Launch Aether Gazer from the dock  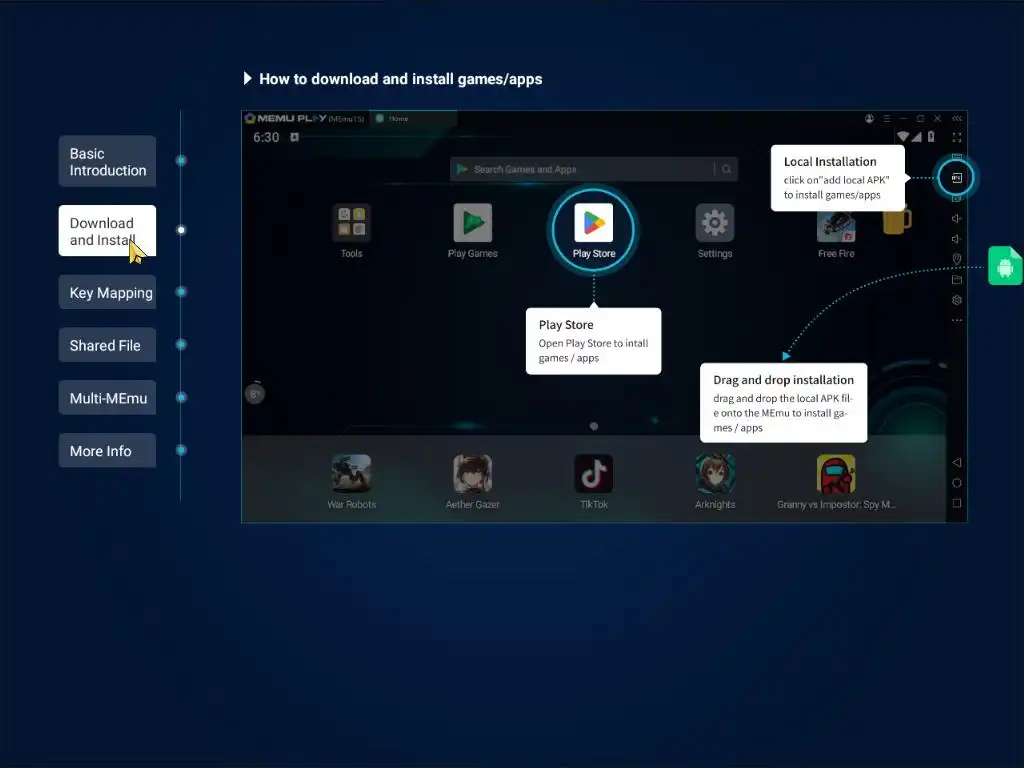(x=473, y=473)
